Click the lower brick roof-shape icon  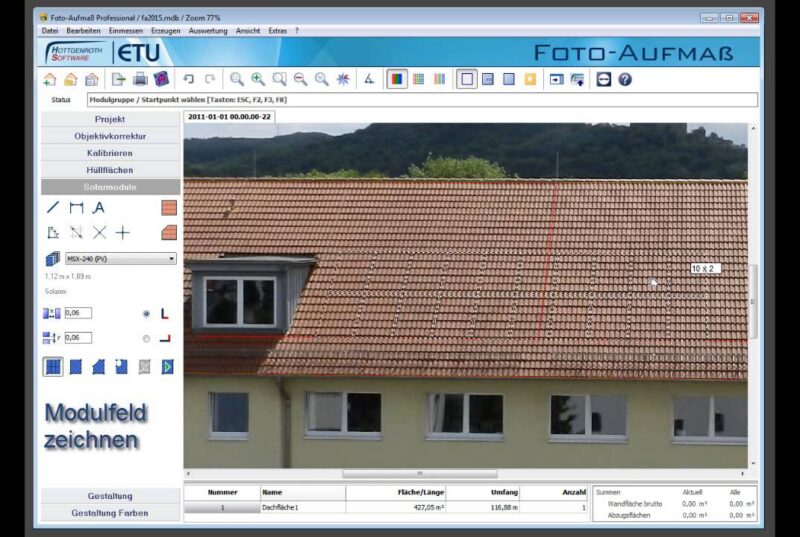pyautogui.click(x=169, y=233)
